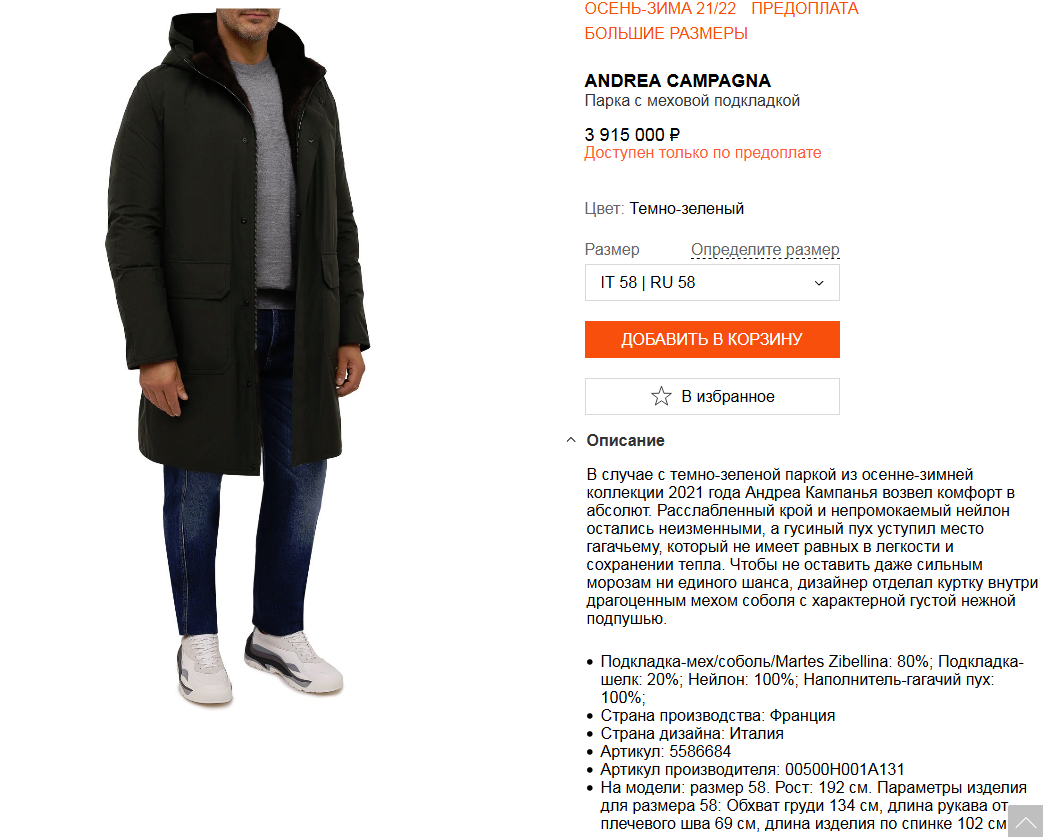This screenshot has height=837, width=1043.
Task: Click the price 3 915 000 ₽
Action: click(632, 134)
